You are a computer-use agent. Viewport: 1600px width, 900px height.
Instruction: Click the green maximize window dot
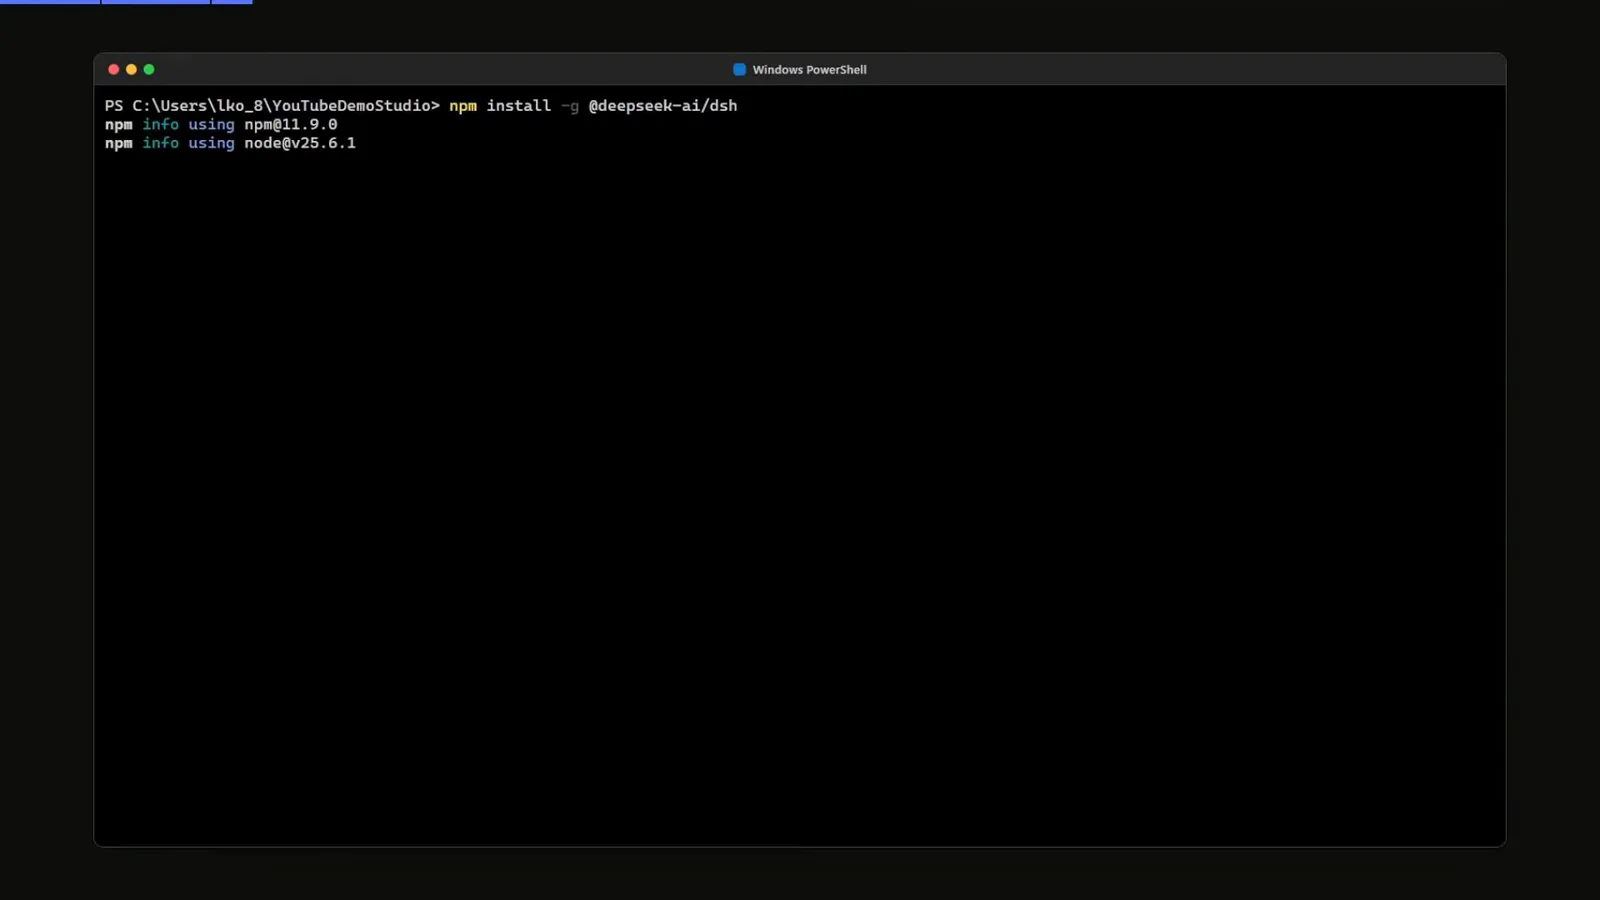click(x=149, y=69)
